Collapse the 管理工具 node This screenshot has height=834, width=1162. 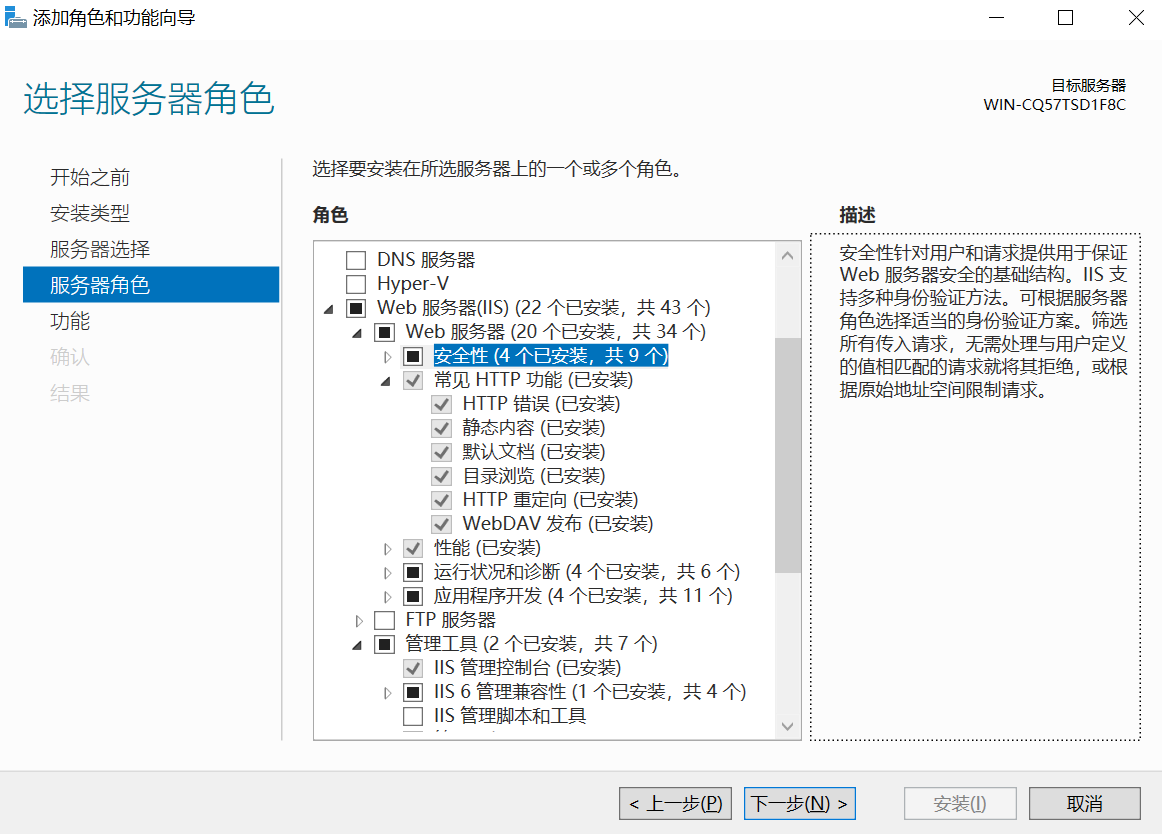pos(357,646)
